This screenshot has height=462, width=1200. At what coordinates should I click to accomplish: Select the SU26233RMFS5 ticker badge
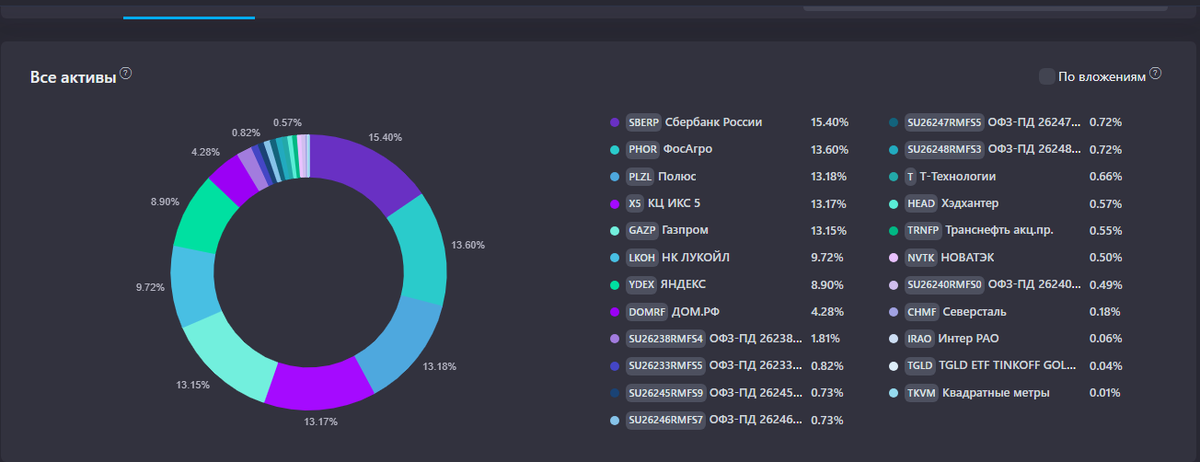665,365
